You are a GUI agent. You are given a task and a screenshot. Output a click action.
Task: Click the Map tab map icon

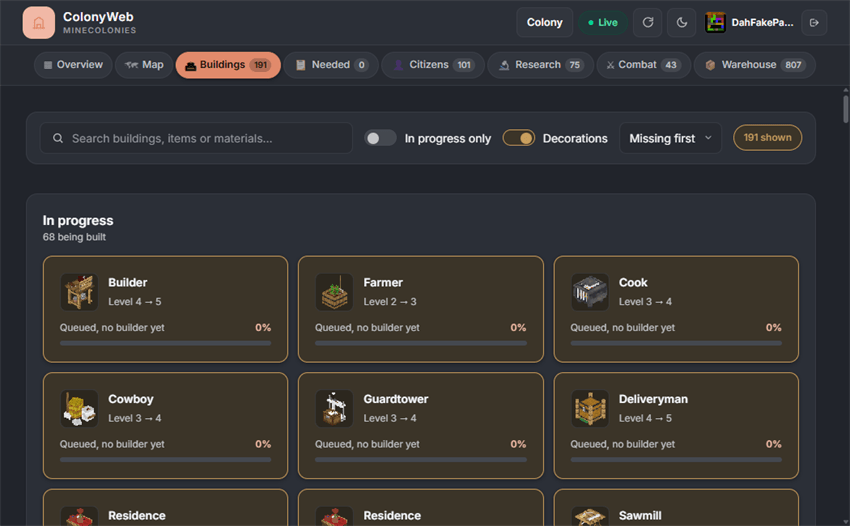pos(131,65)
